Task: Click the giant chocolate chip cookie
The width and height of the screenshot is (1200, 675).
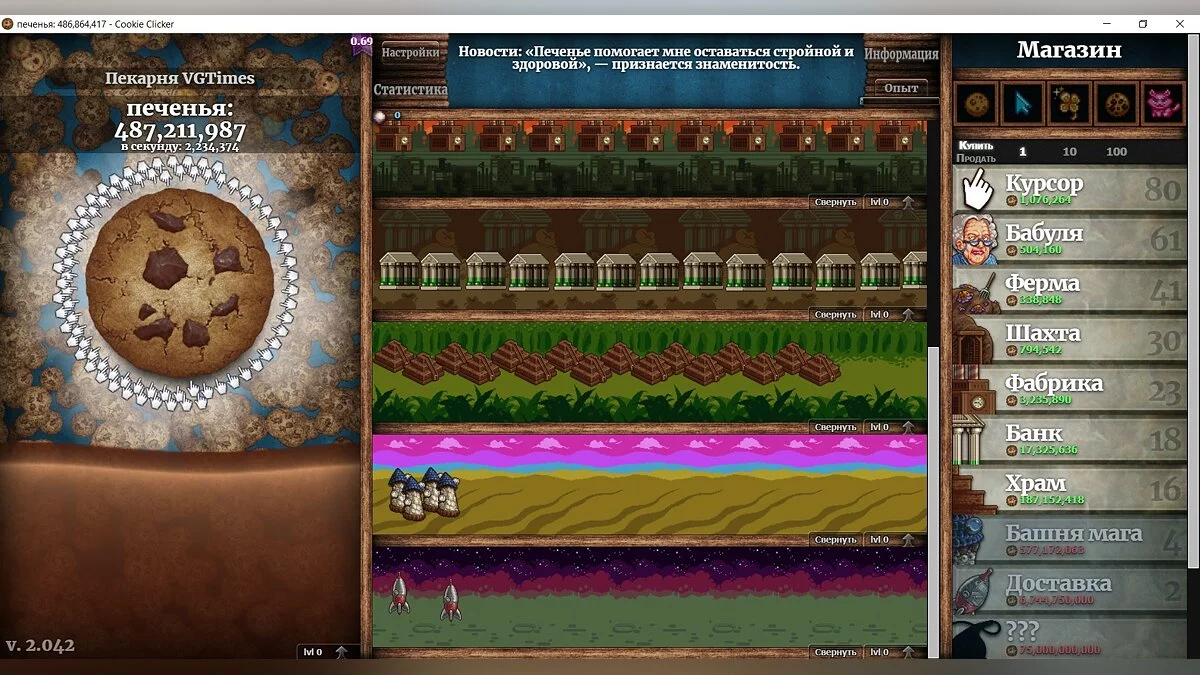Action: click(180, 283)
